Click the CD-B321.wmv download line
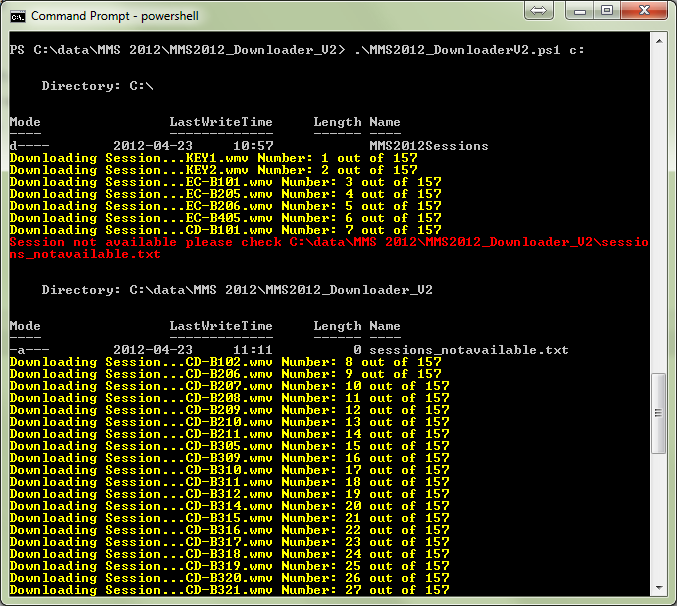Screen dimensions: 677x606 230,590
